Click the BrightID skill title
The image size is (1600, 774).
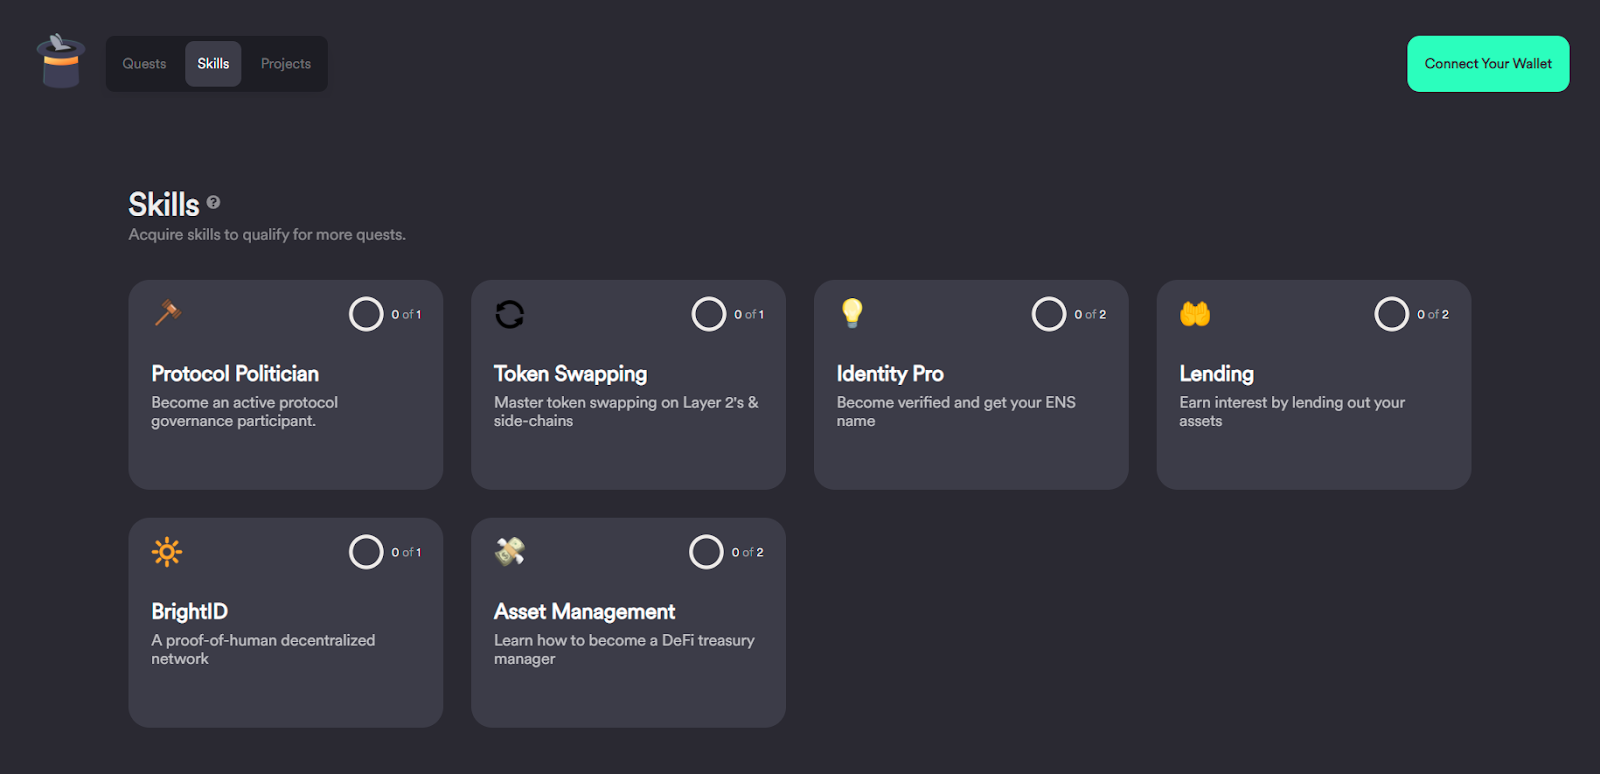pos(190,612)
